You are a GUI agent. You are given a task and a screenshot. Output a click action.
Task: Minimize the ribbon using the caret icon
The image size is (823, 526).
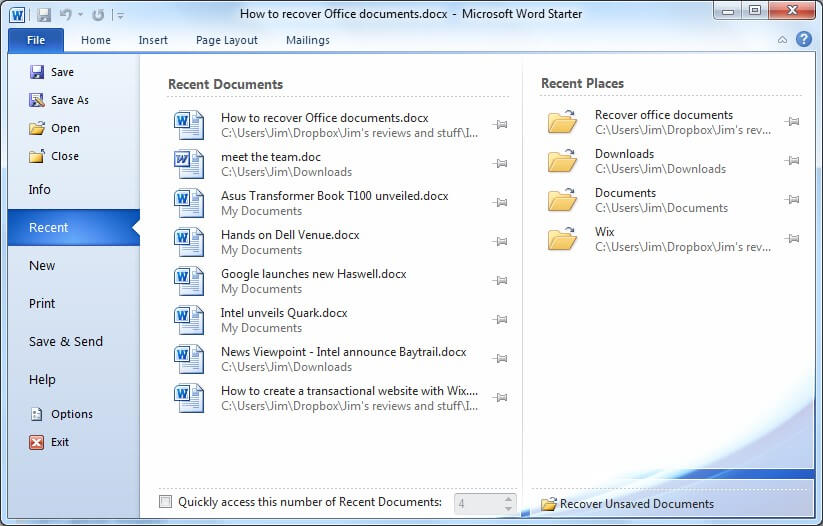782,40
